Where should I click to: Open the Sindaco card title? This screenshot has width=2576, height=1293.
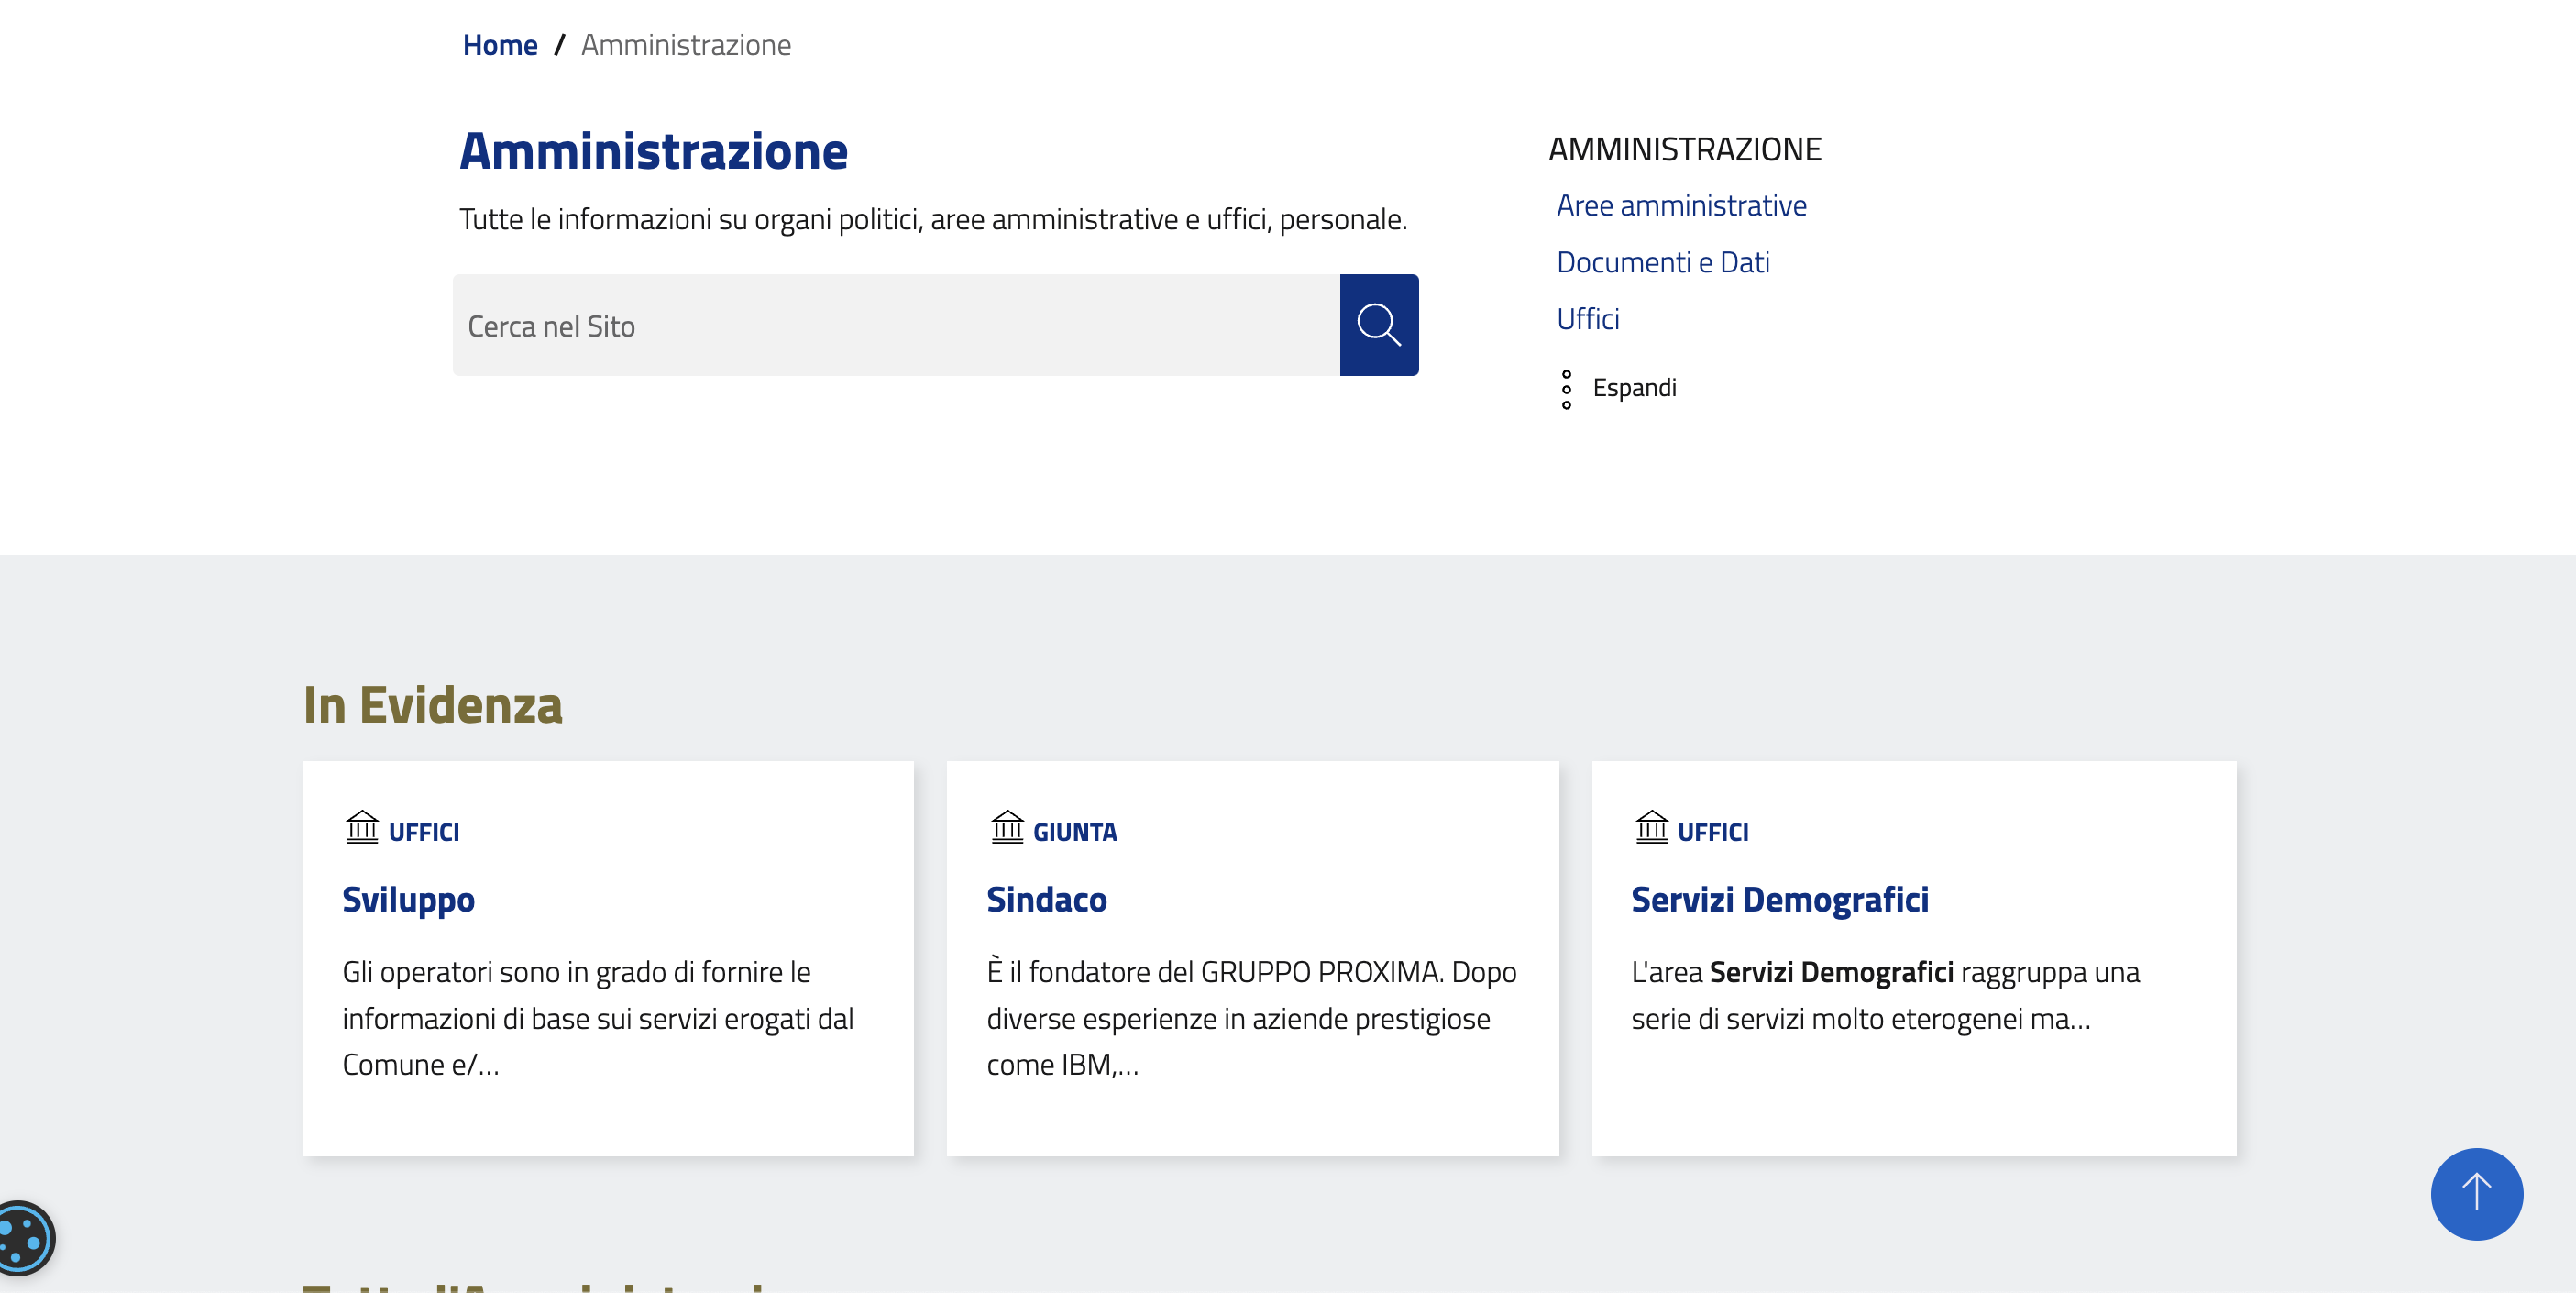click(1046, 899)
